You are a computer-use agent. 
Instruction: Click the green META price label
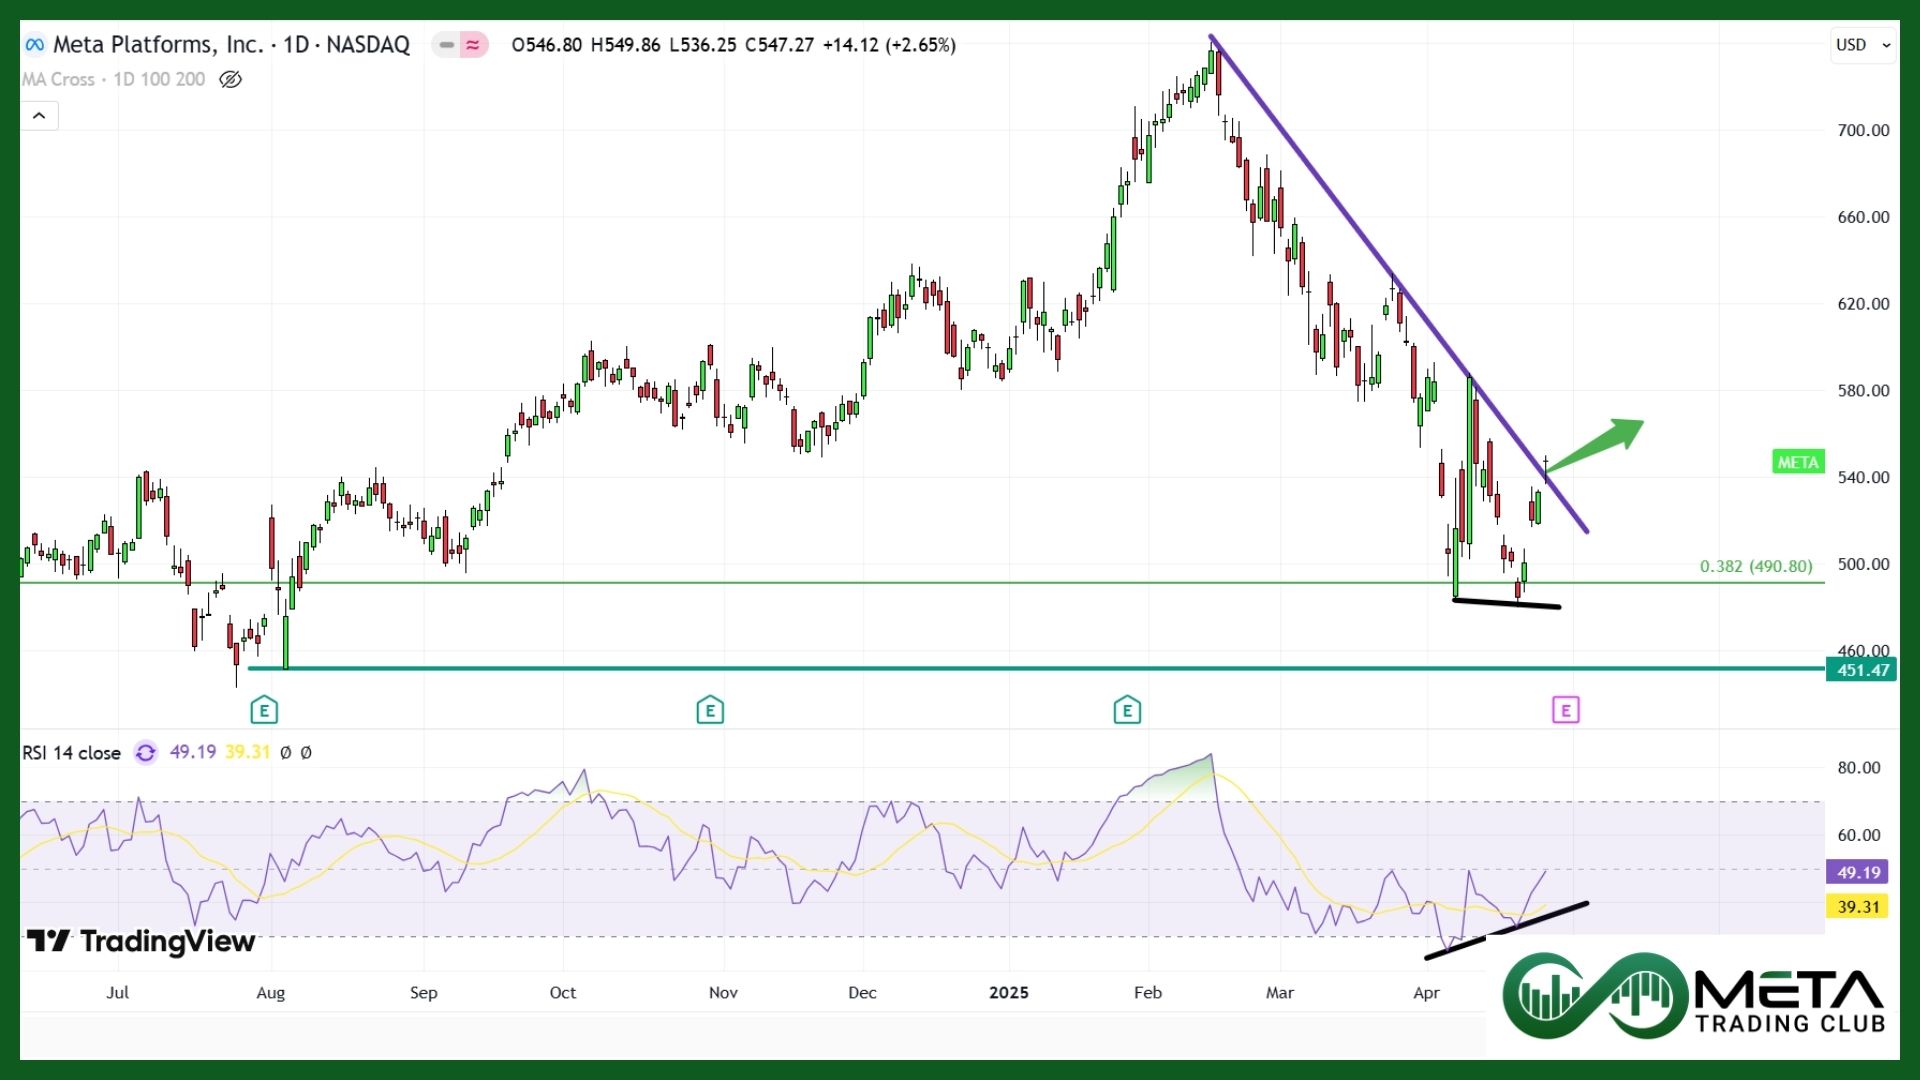[x=1798, y=462]
